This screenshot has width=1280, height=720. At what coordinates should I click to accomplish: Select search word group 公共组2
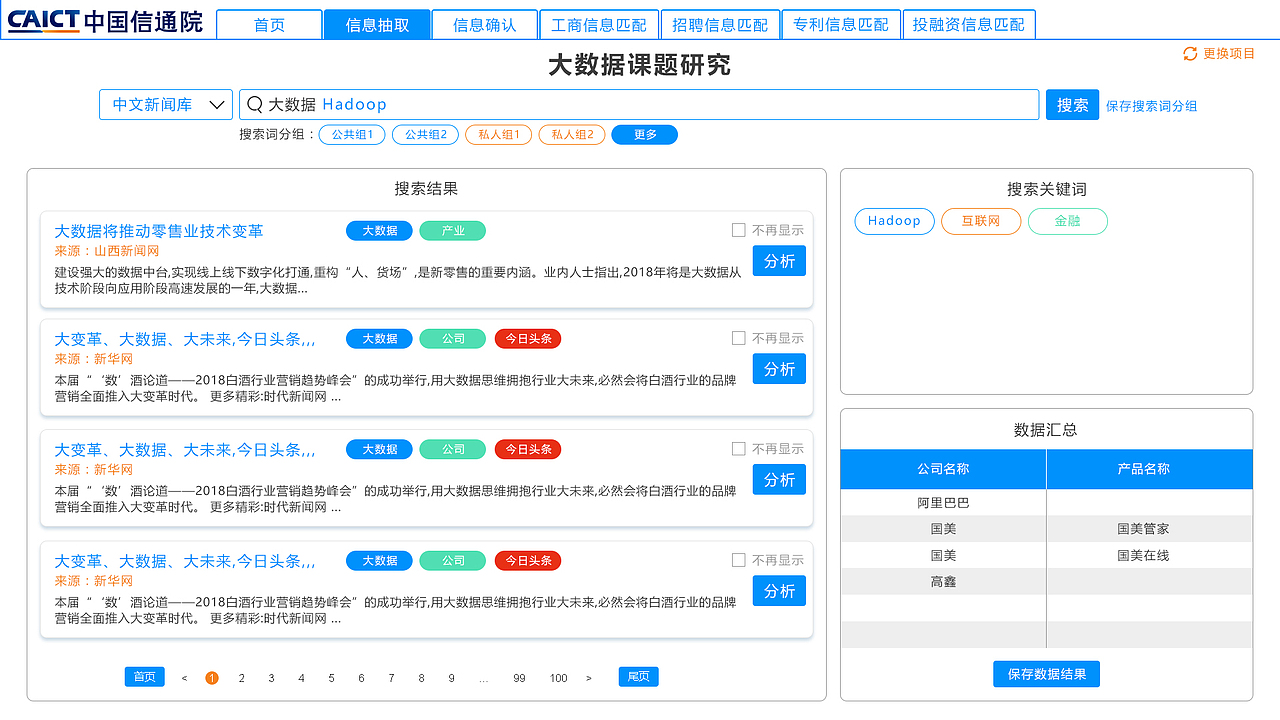point(425,134)
